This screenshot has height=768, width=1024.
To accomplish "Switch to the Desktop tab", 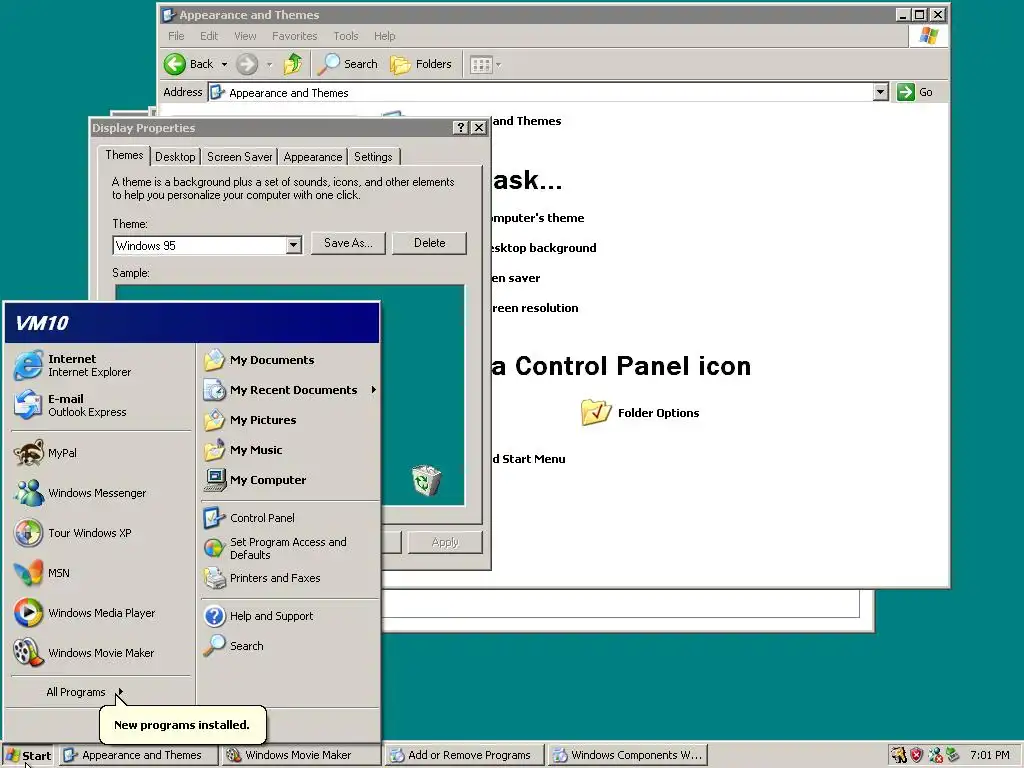I will click(175, 157).
